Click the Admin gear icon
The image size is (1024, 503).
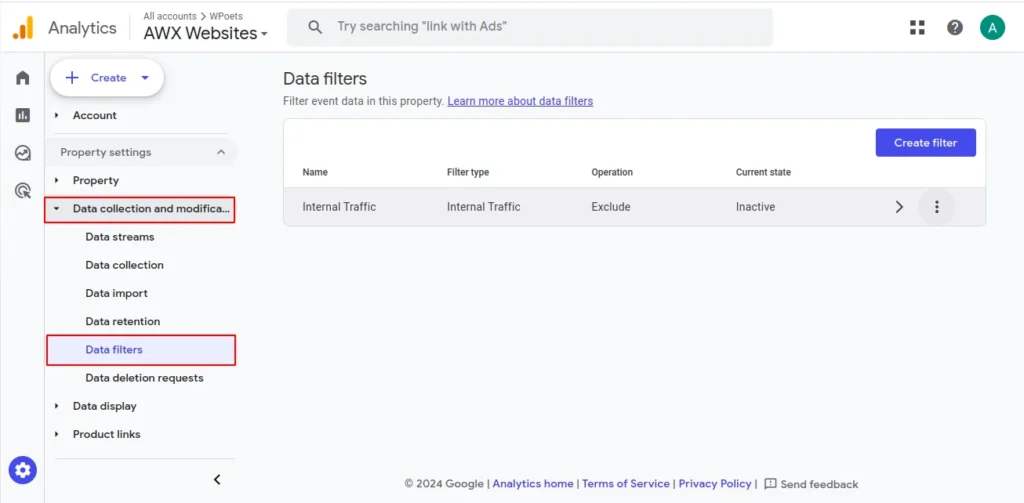pyautogui.click(x=23, y=469)
